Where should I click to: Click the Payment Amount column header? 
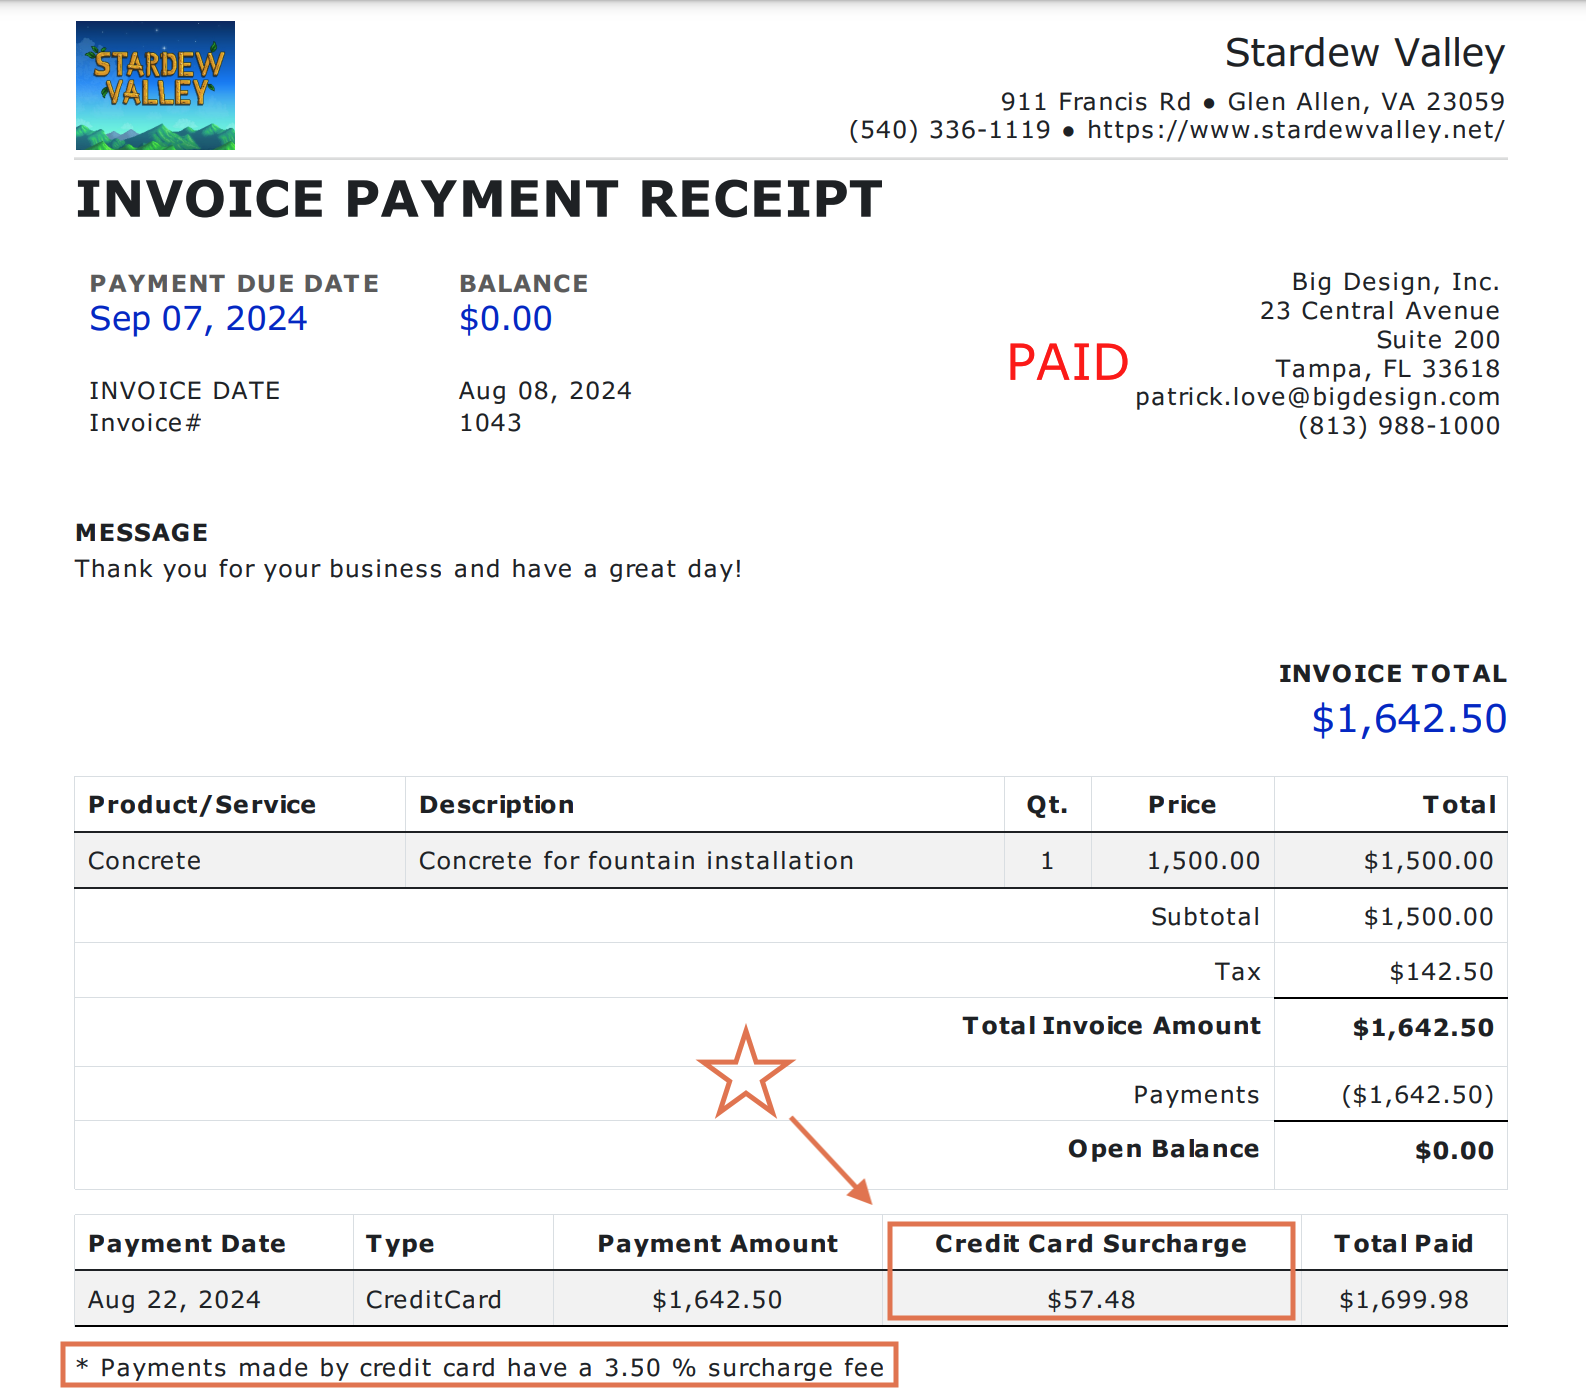717,1244
